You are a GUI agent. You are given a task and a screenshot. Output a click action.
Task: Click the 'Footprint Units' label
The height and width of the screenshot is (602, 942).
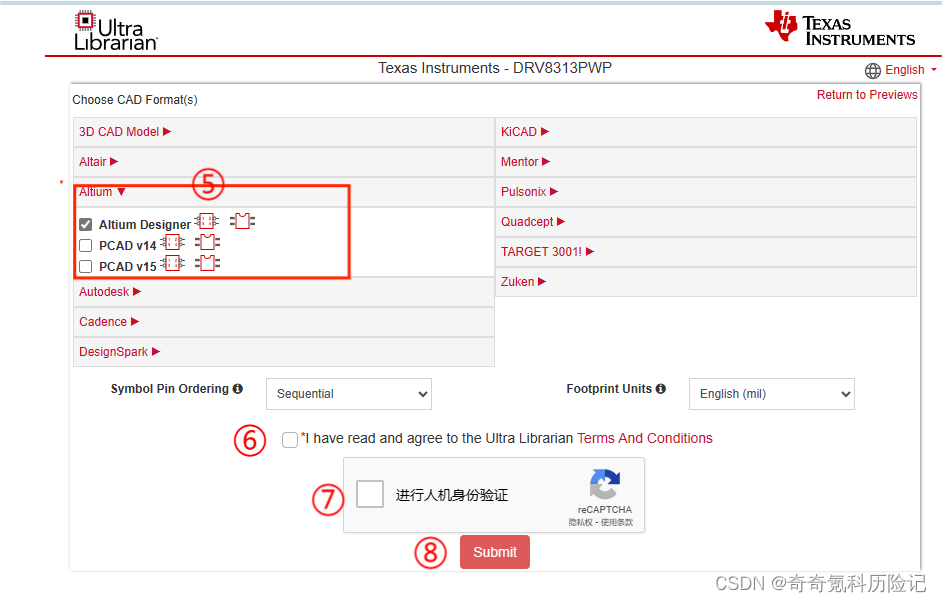[609, 389]
